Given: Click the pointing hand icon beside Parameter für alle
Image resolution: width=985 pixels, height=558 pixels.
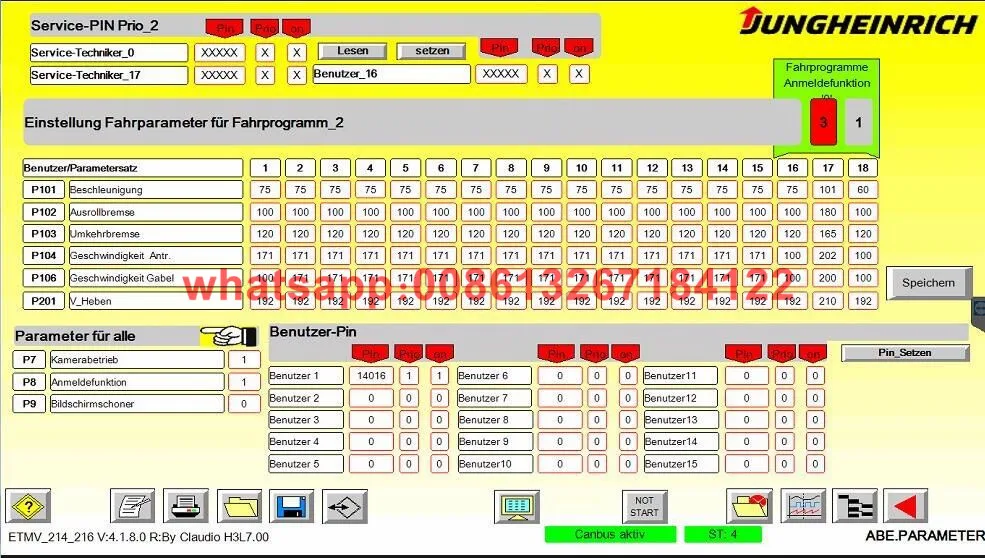Looking at the screenshot, I should tap(230, 336).
